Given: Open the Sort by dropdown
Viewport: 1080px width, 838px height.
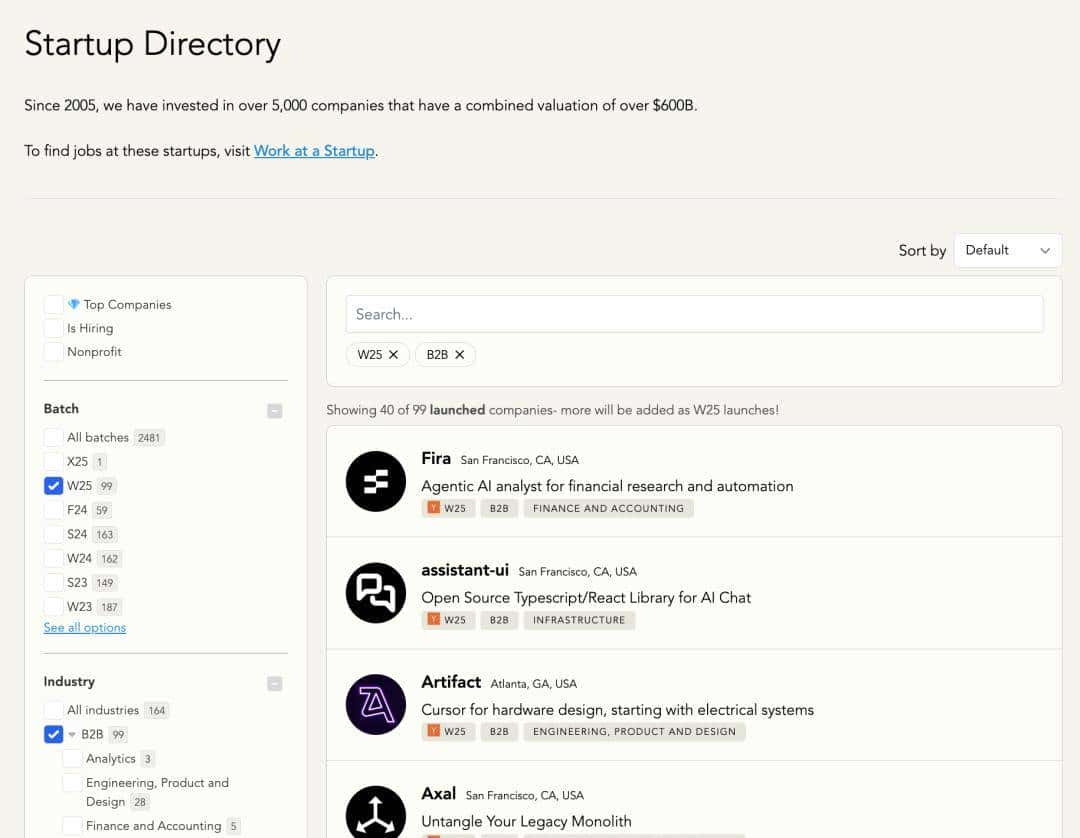Looking at the screenshot, I should coord(1007,250).
